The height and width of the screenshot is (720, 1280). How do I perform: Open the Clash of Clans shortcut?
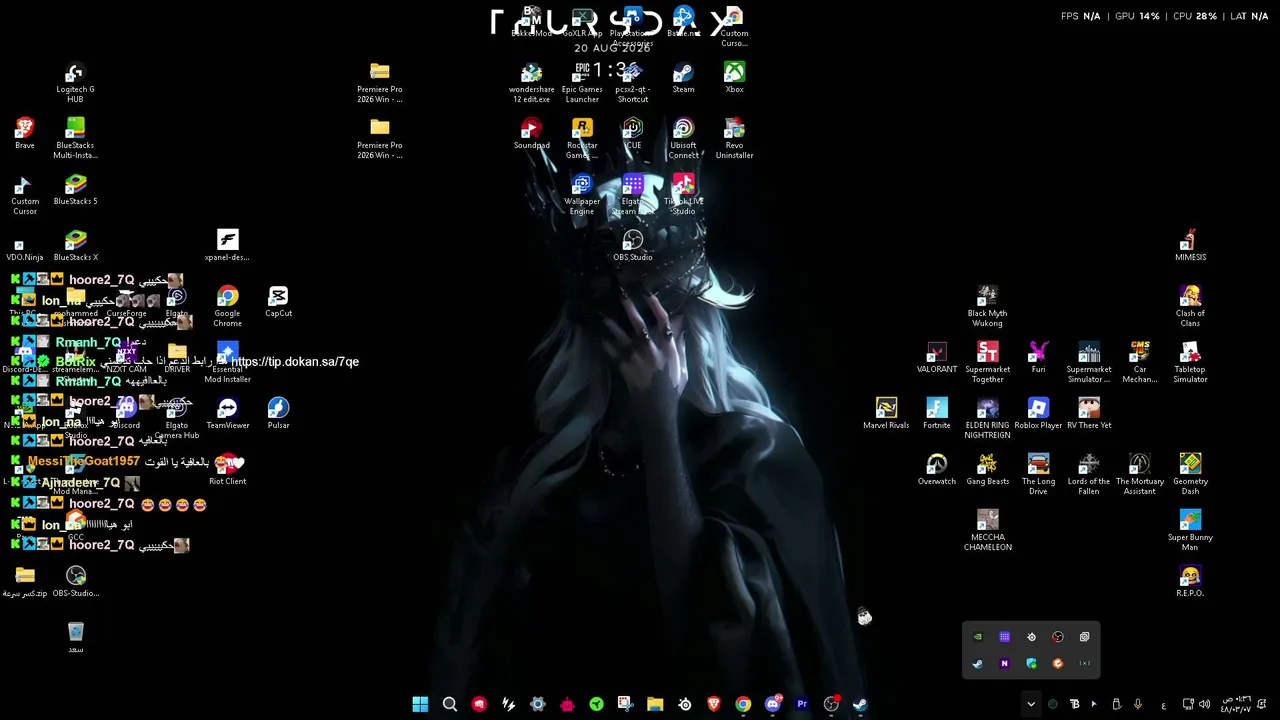1190,306
